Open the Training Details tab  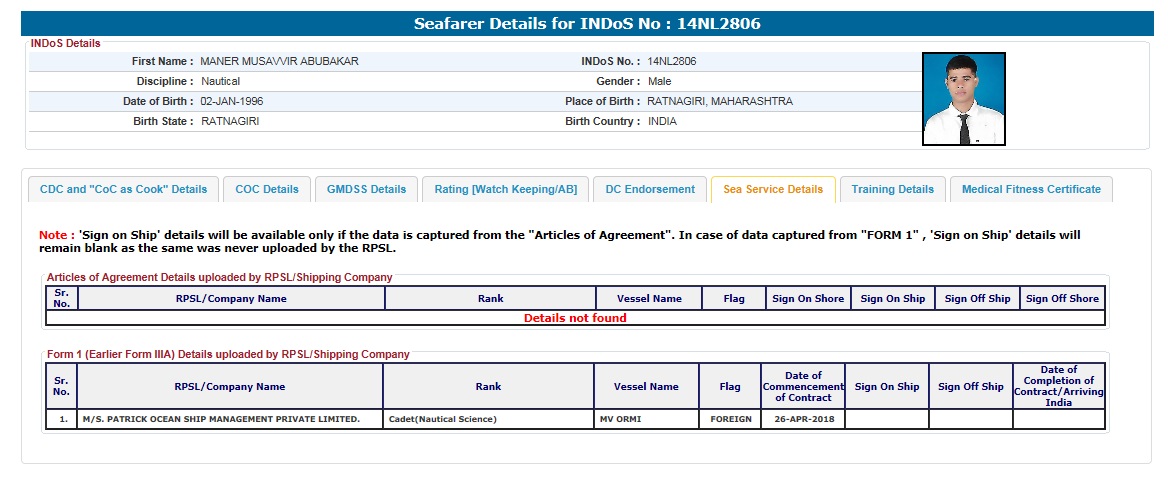[892, 189]
